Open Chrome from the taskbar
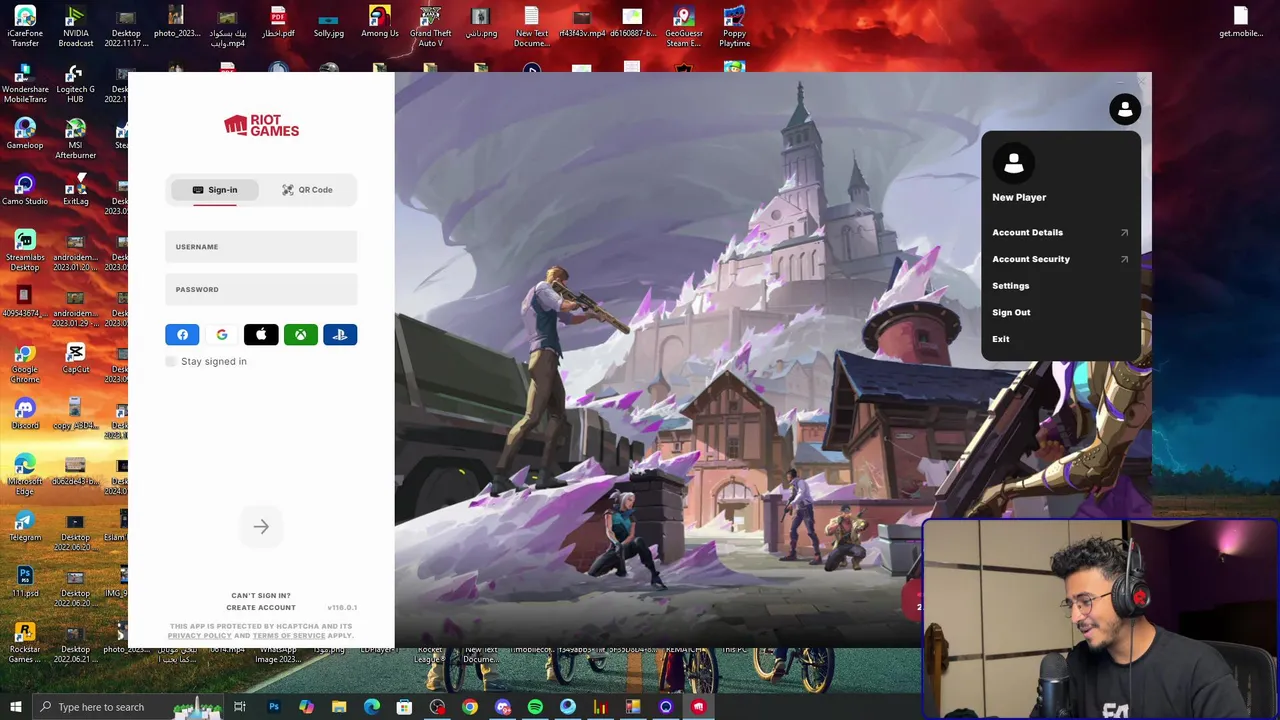Image resolution: width=1280 pixels, height=720 pixels. (x=470, y=707)
